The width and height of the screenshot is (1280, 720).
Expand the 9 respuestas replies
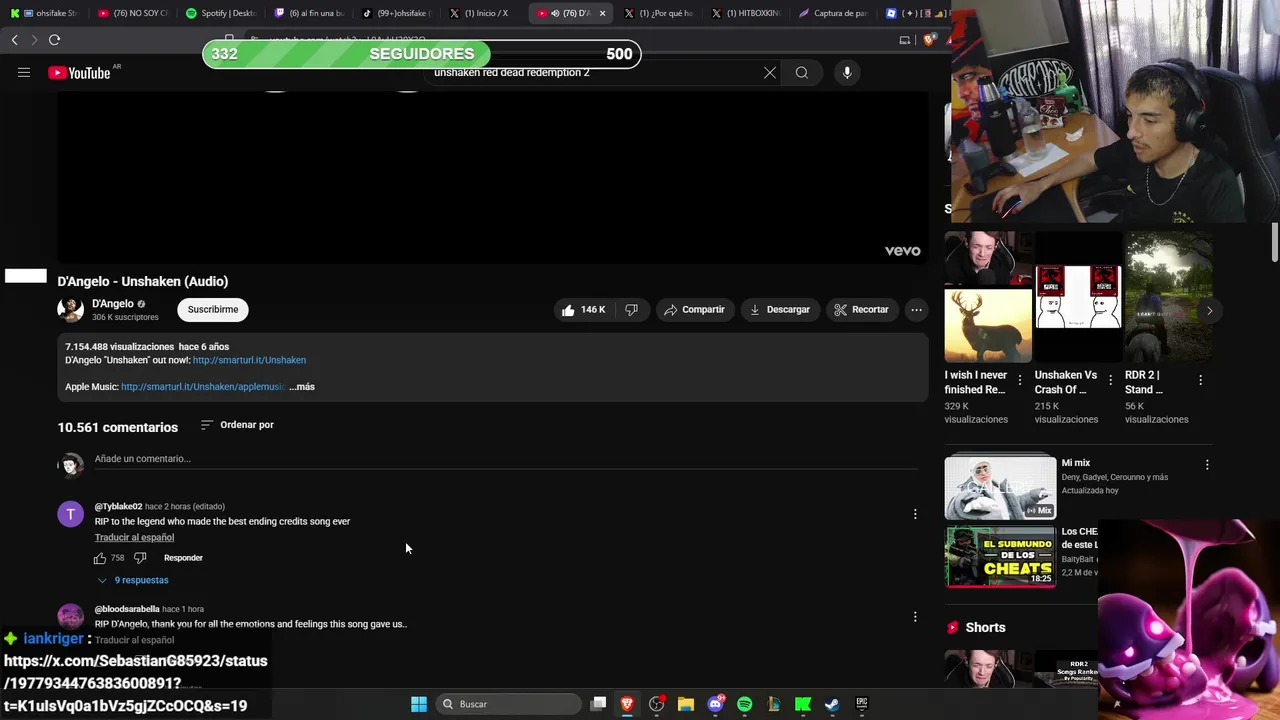coord(133,580)
